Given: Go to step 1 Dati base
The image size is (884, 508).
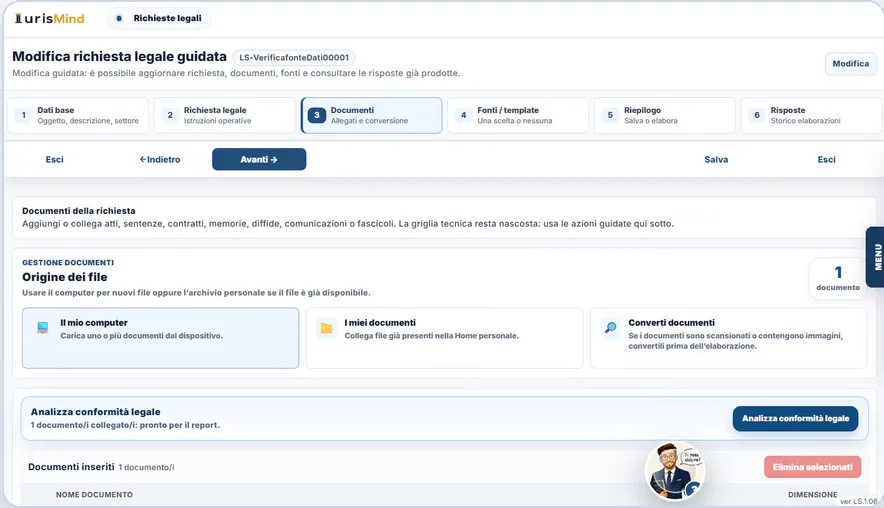Looking at the screenshot, I should click(x=78, y=116).
